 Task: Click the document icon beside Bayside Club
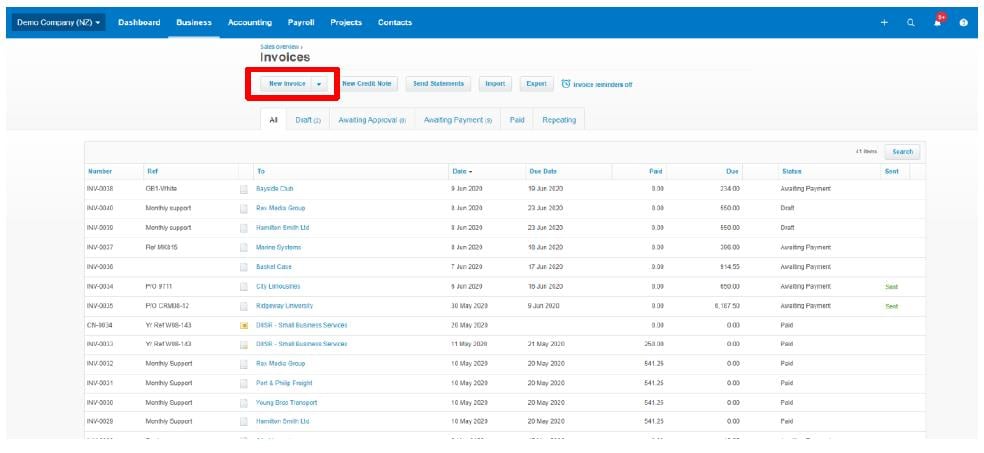[x=244, y=189]
